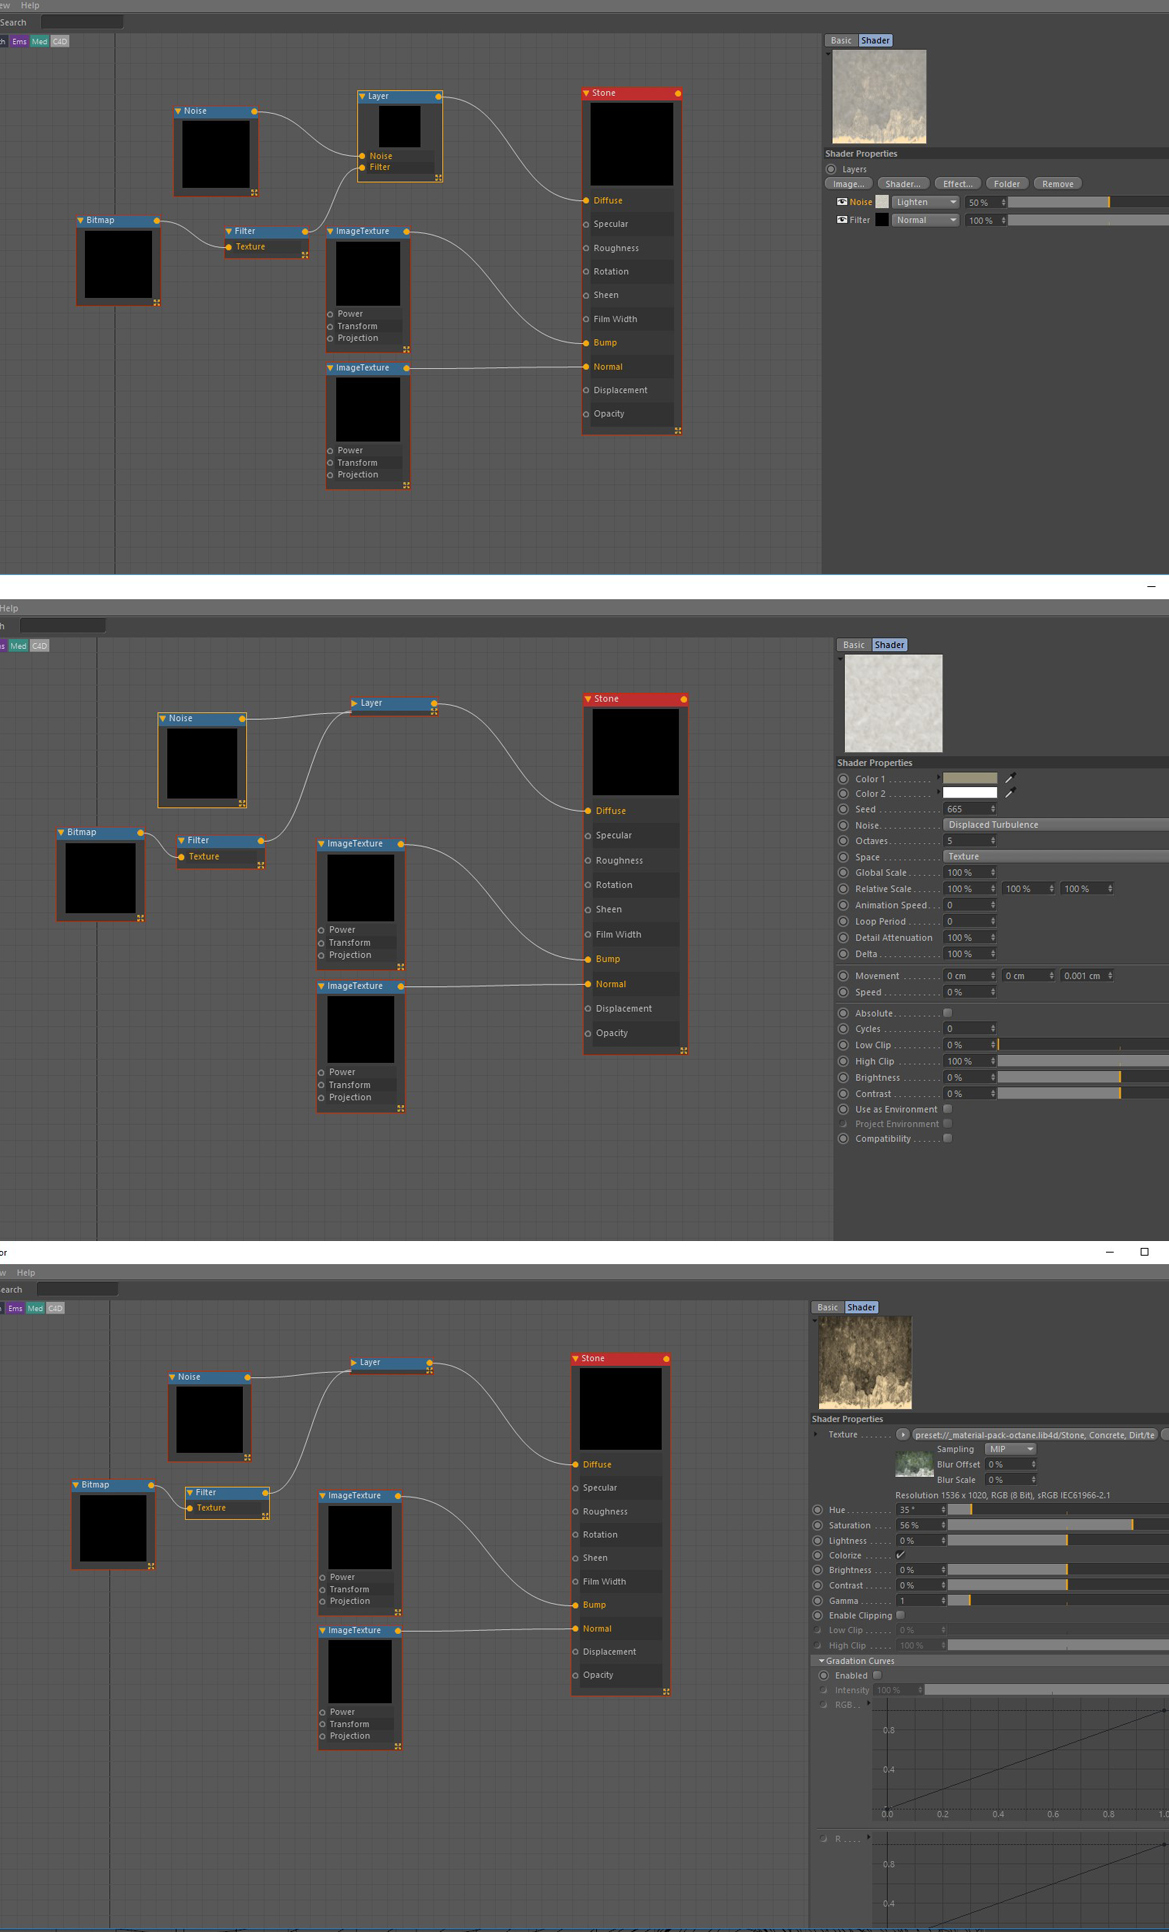1169x1932 pixels.
Task: Click the Folder button
Action: tap(1007, 184)
